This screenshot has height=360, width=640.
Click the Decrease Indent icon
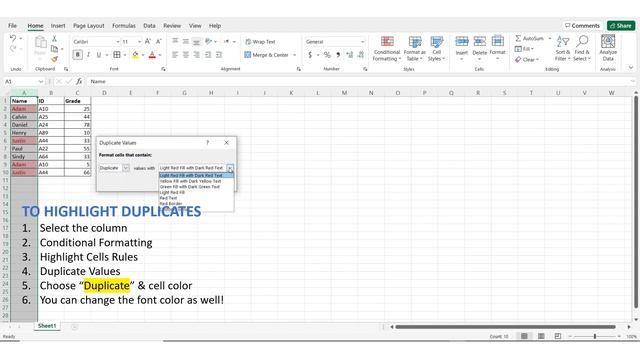[x=208, y=55]
